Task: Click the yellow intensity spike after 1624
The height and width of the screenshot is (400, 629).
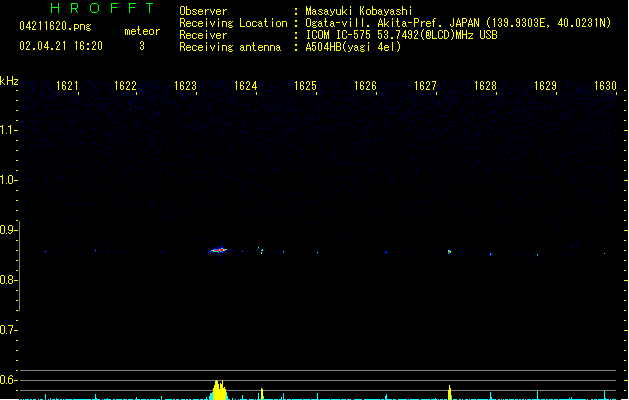Action: [x=262, y=394]
